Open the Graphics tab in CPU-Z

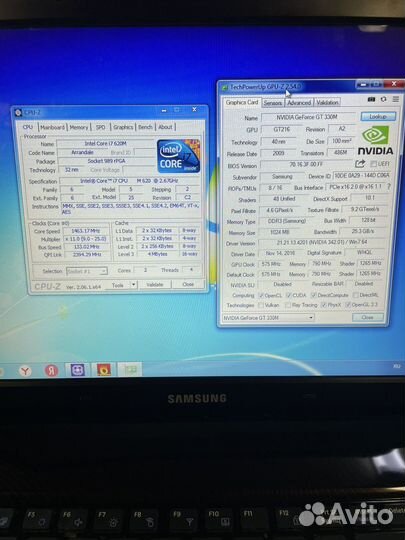123,127
